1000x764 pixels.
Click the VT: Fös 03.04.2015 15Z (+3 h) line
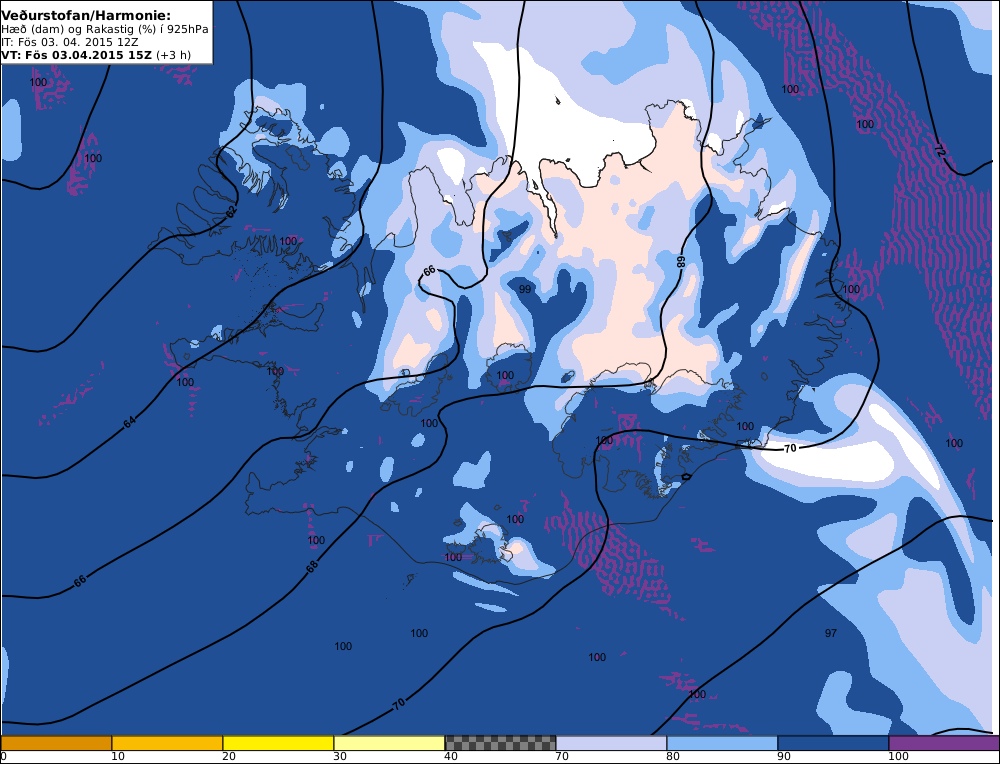pyautogui.click(x=96, y=55)
